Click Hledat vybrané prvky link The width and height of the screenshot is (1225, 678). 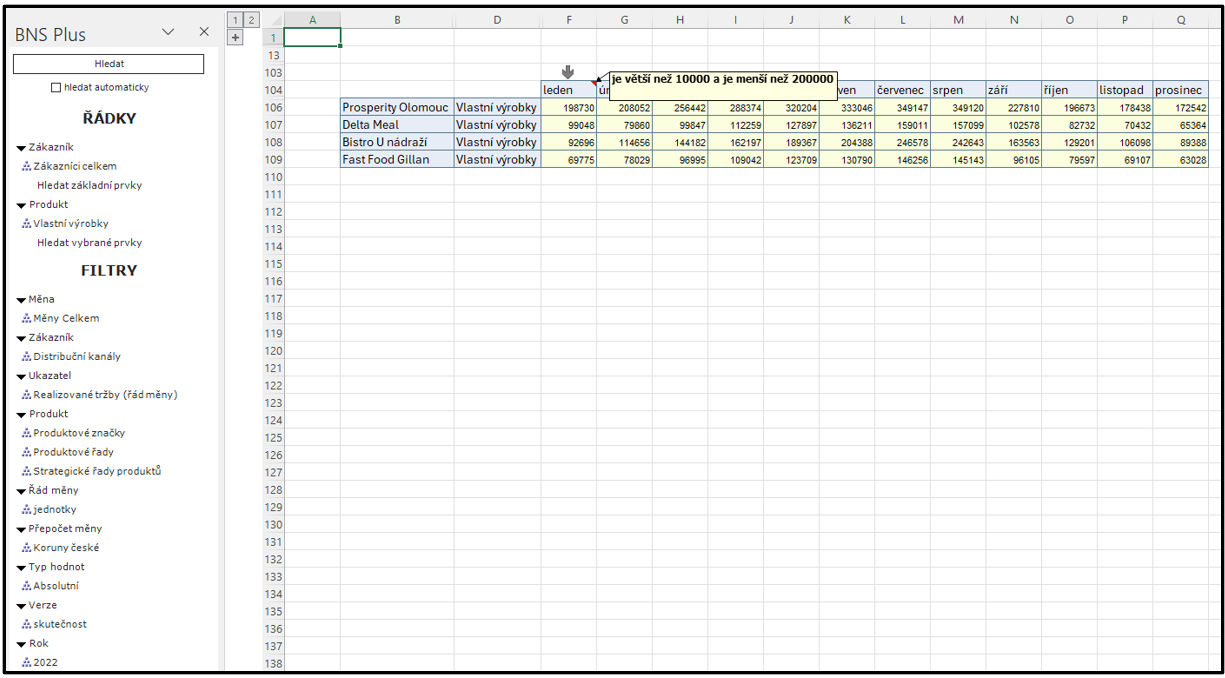coord(89,243)
